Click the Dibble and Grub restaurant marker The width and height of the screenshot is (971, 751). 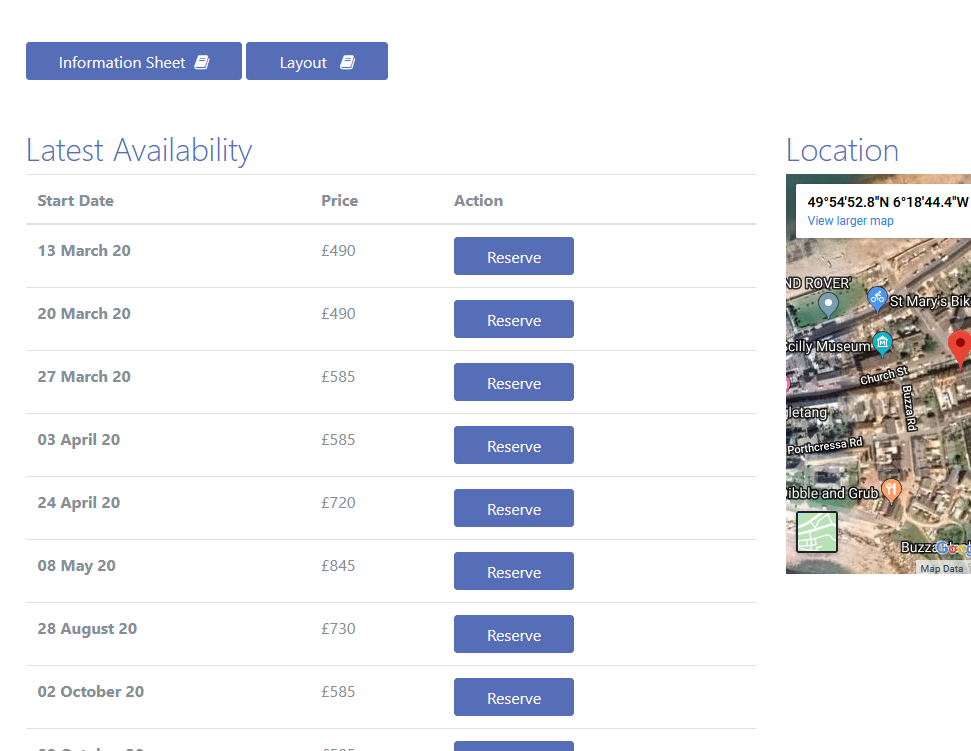[x=891, y=491]
